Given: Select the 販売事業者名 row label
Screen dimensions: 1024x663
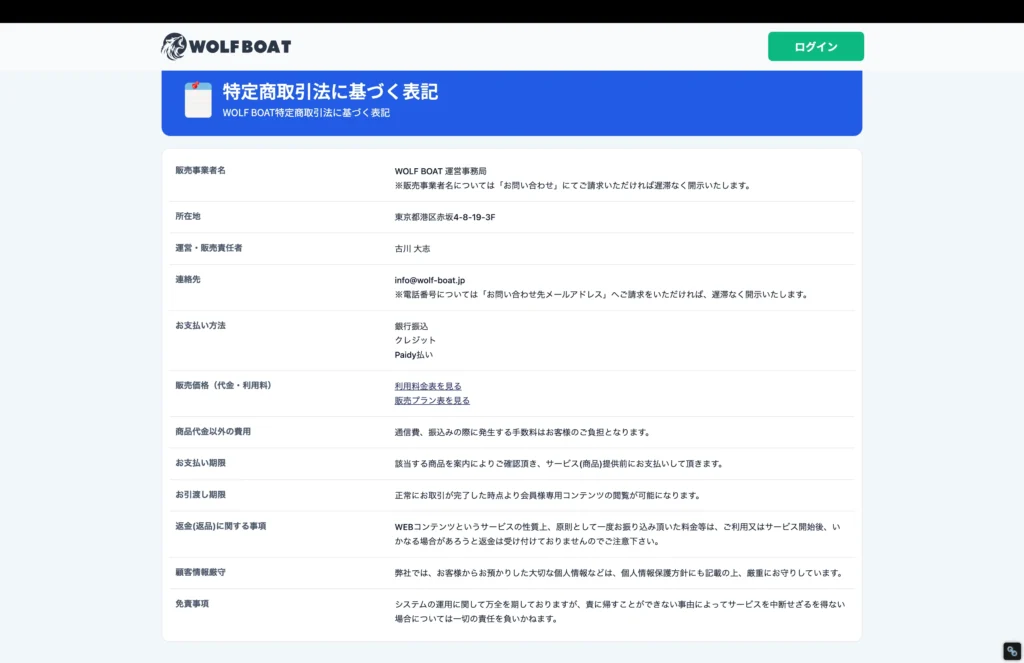Looking at the screenshot, I should point(201,170).
